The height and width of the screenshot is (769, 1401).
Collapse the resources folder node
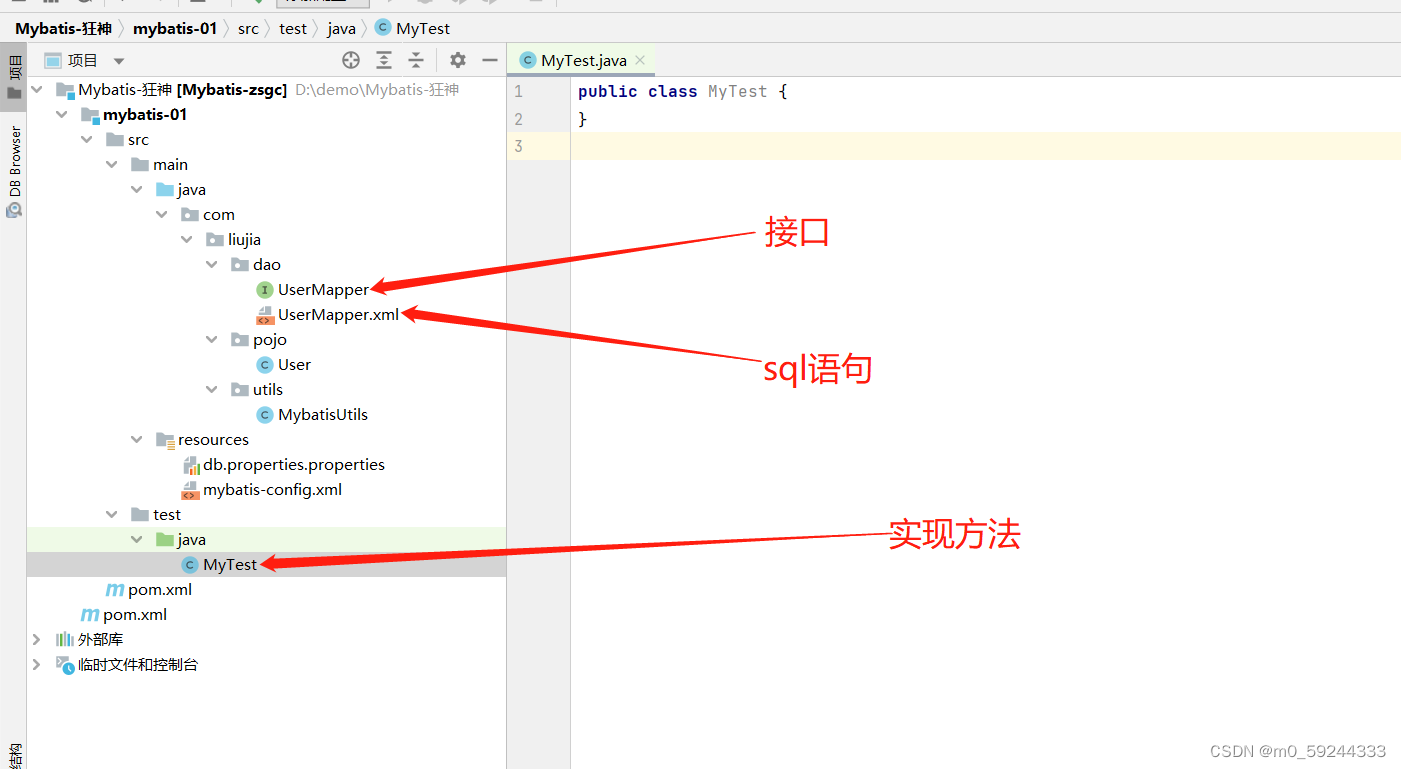pos(137,439)
